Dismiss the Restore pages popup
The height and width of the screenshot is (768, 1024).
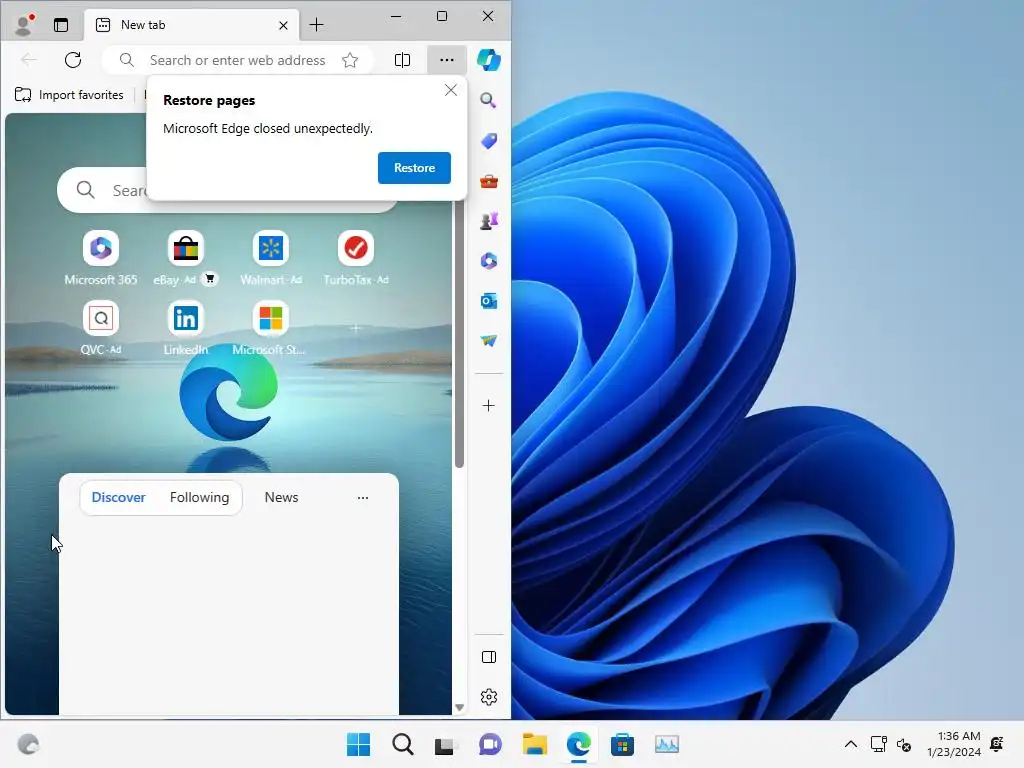[x=451, y=90]
